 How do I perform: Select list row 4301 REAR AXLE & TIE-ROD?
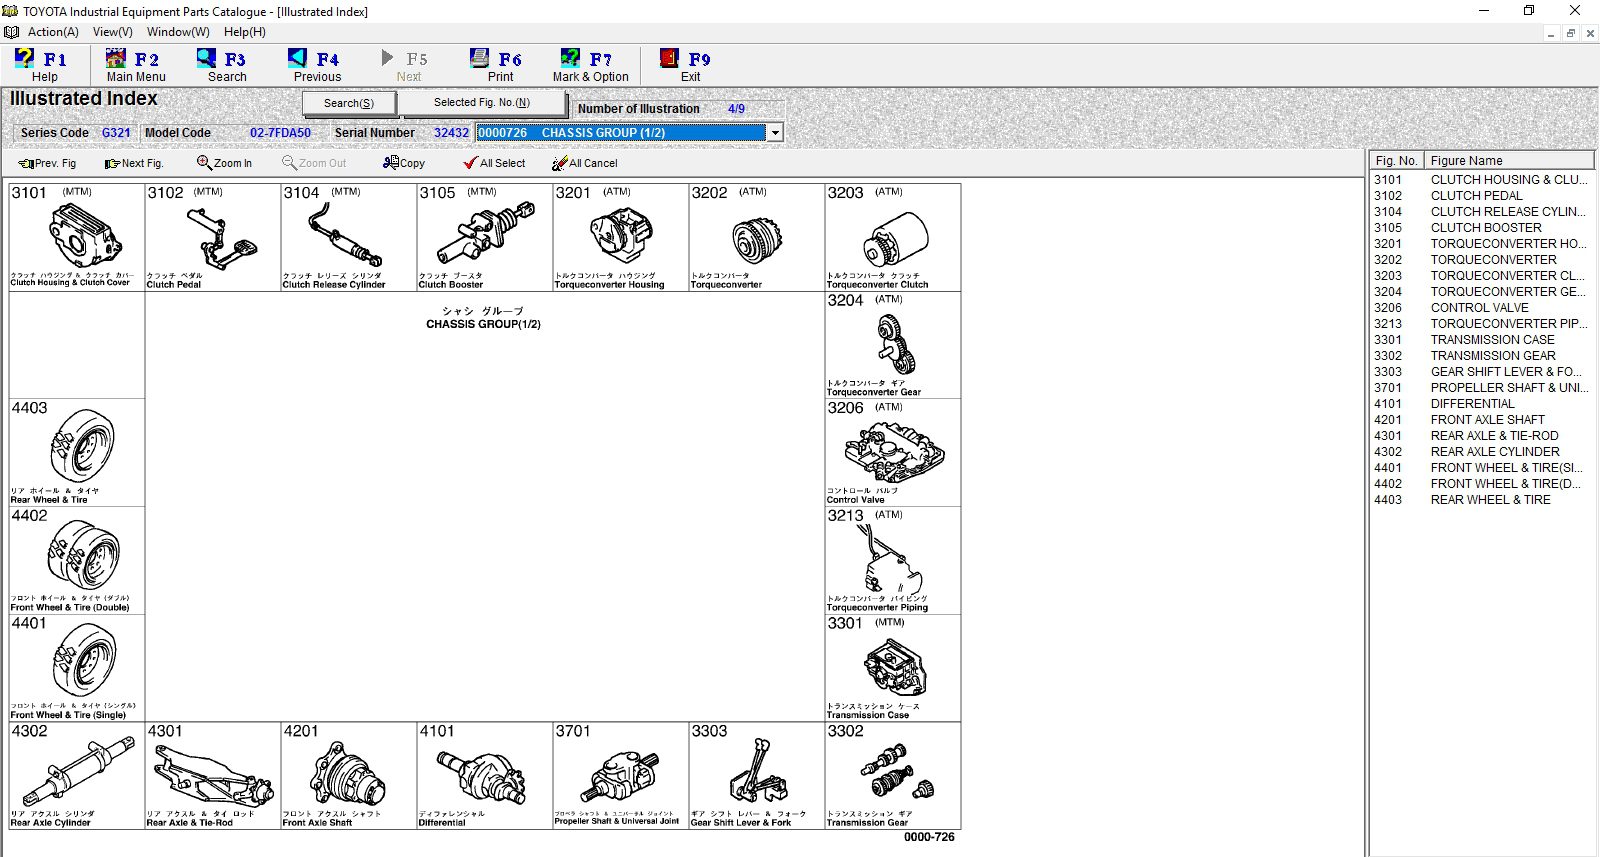1482,436
